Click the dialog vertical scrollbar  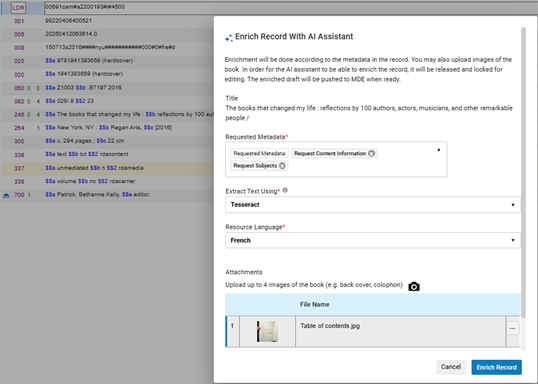[523, 172]
